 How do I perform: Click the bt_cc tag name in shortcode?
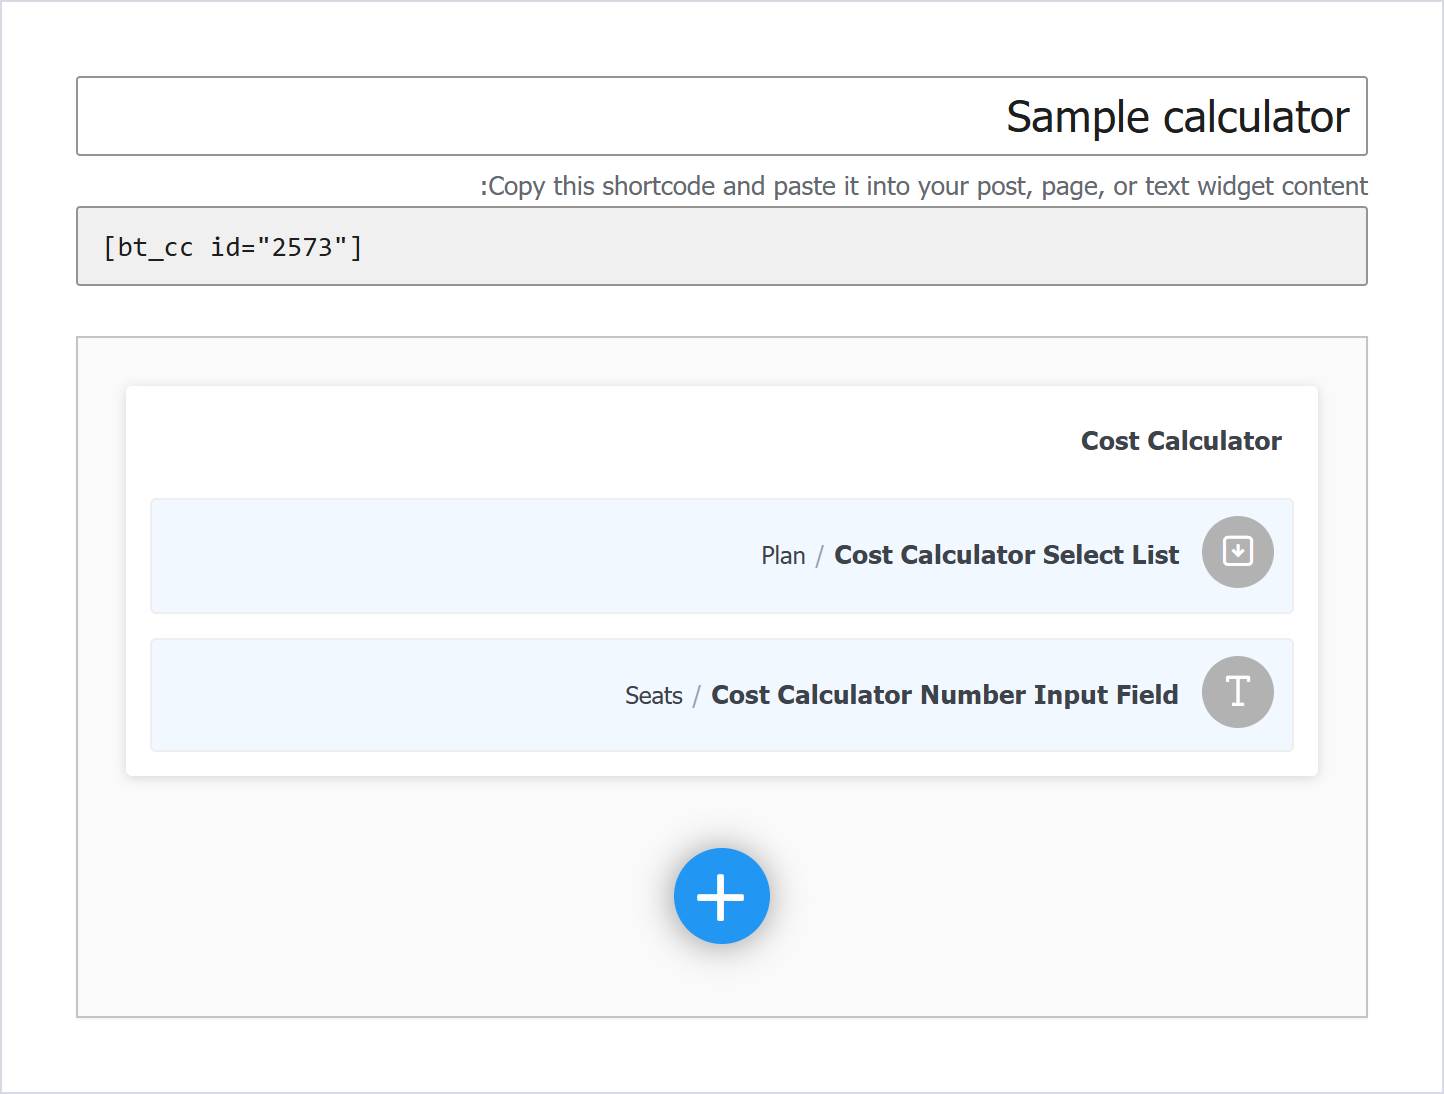pos(156,247)
